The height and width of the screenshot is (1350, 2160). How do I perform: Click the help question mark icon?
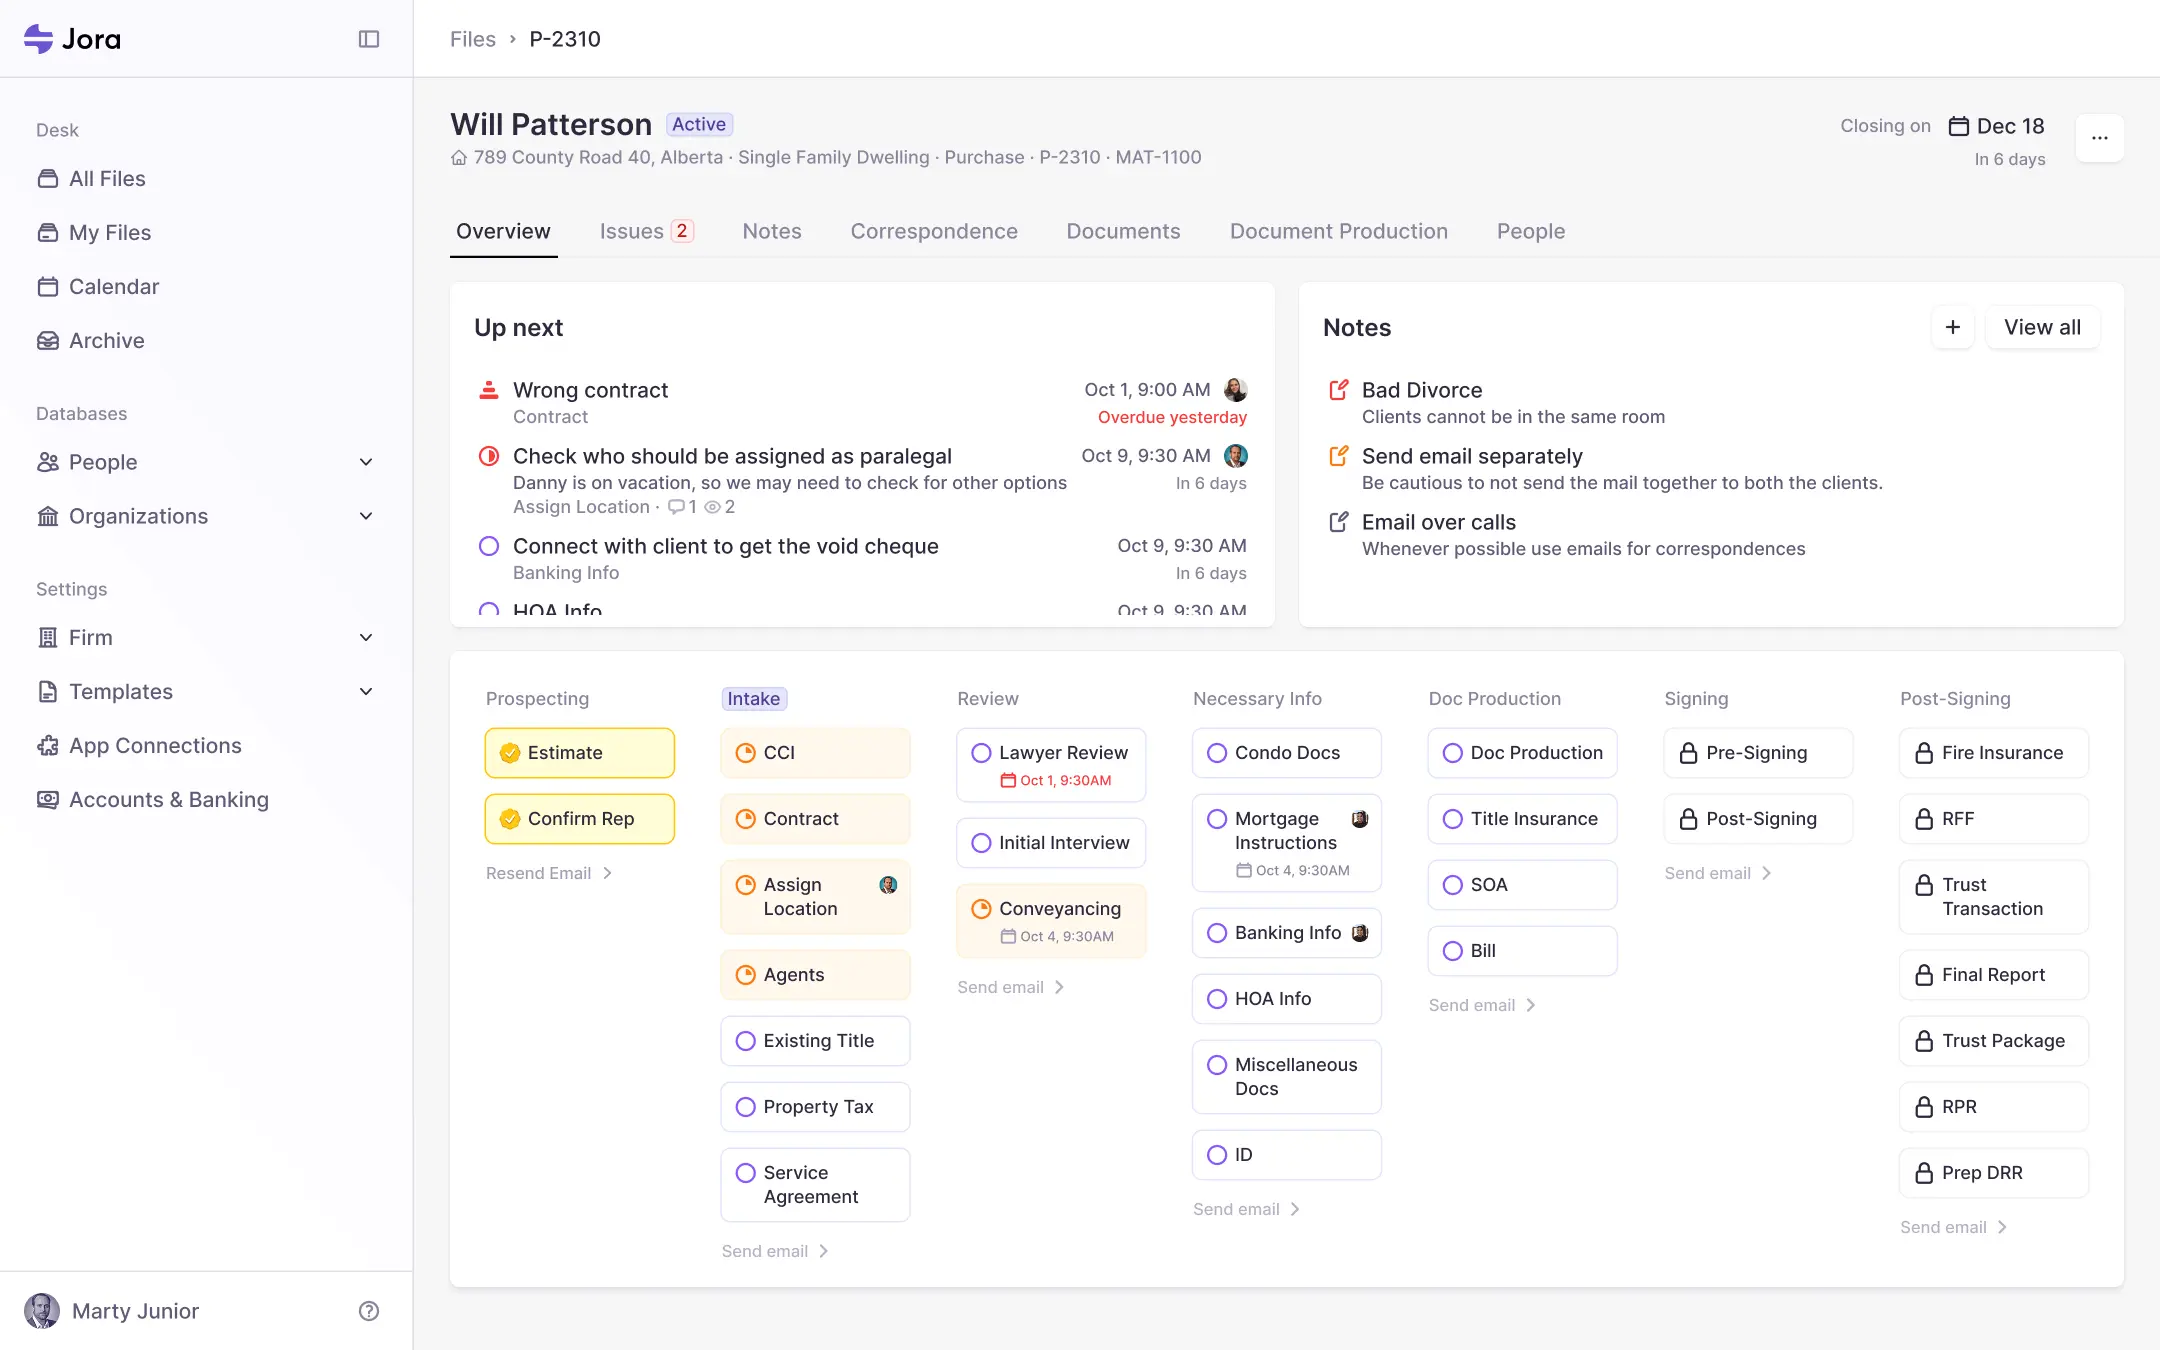tap(369, 1311)
